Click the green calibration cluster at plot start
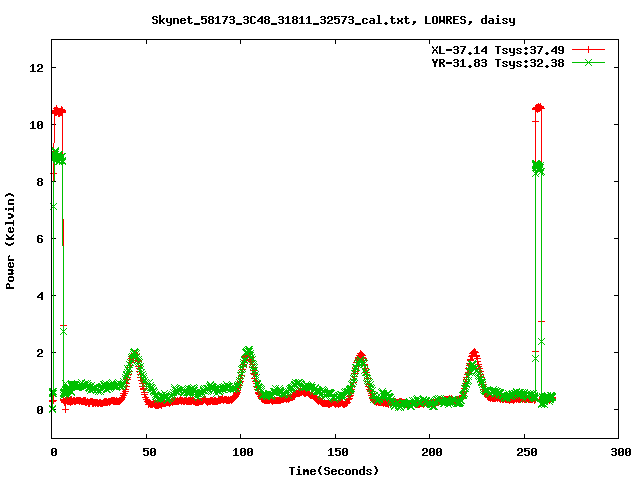 point(58,157)
